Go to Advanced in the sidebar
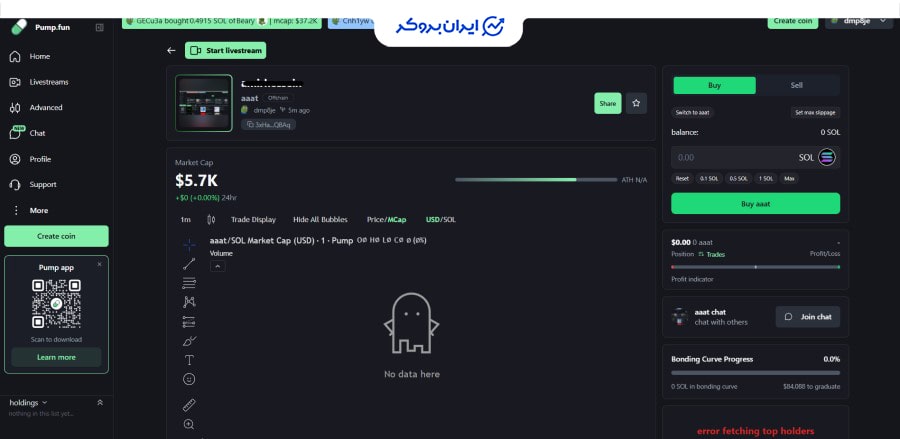This screenshot has height=439, width=900. pos(45,107)
